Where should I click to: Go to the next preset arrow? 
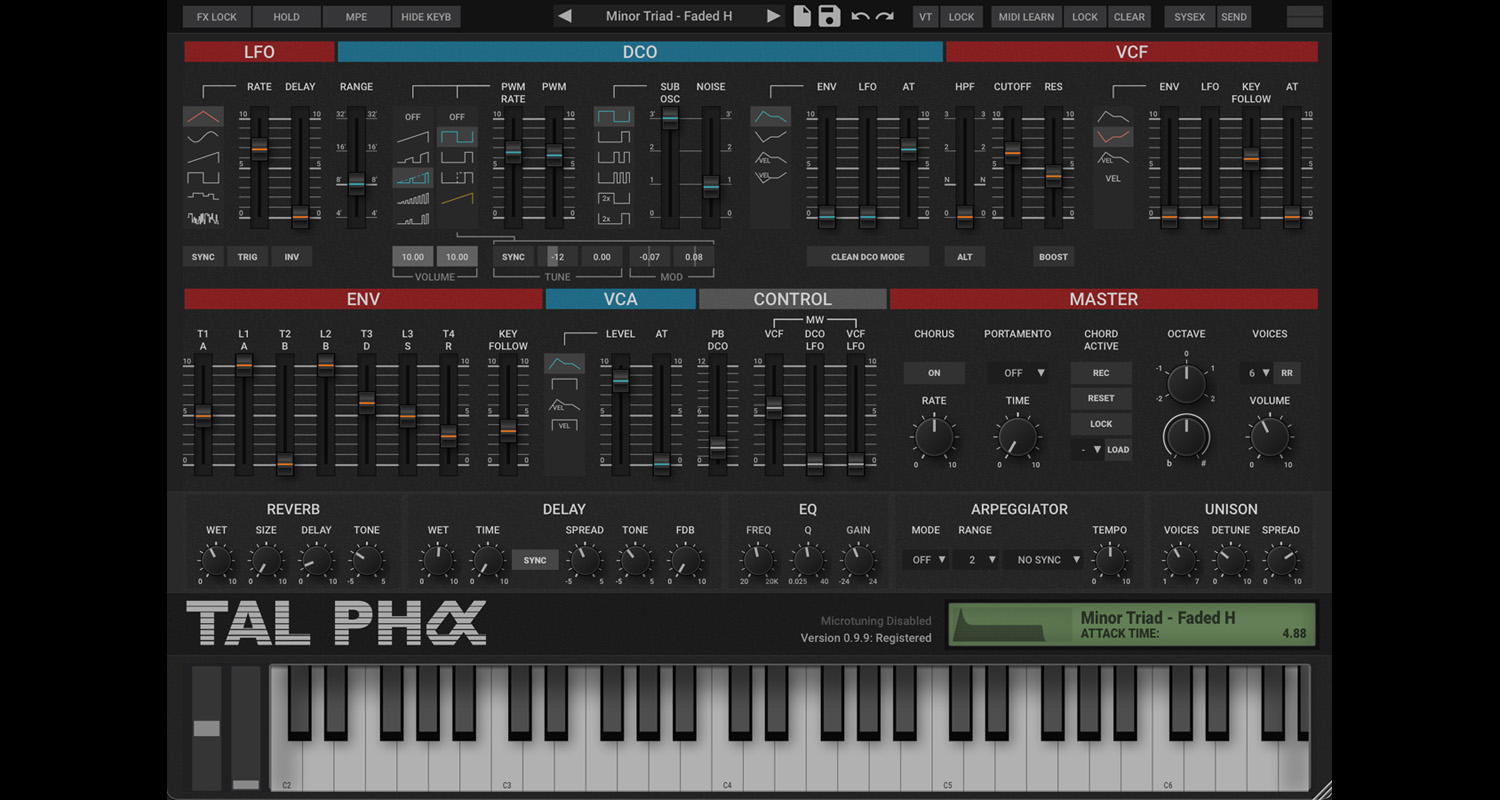pos(773,16)
